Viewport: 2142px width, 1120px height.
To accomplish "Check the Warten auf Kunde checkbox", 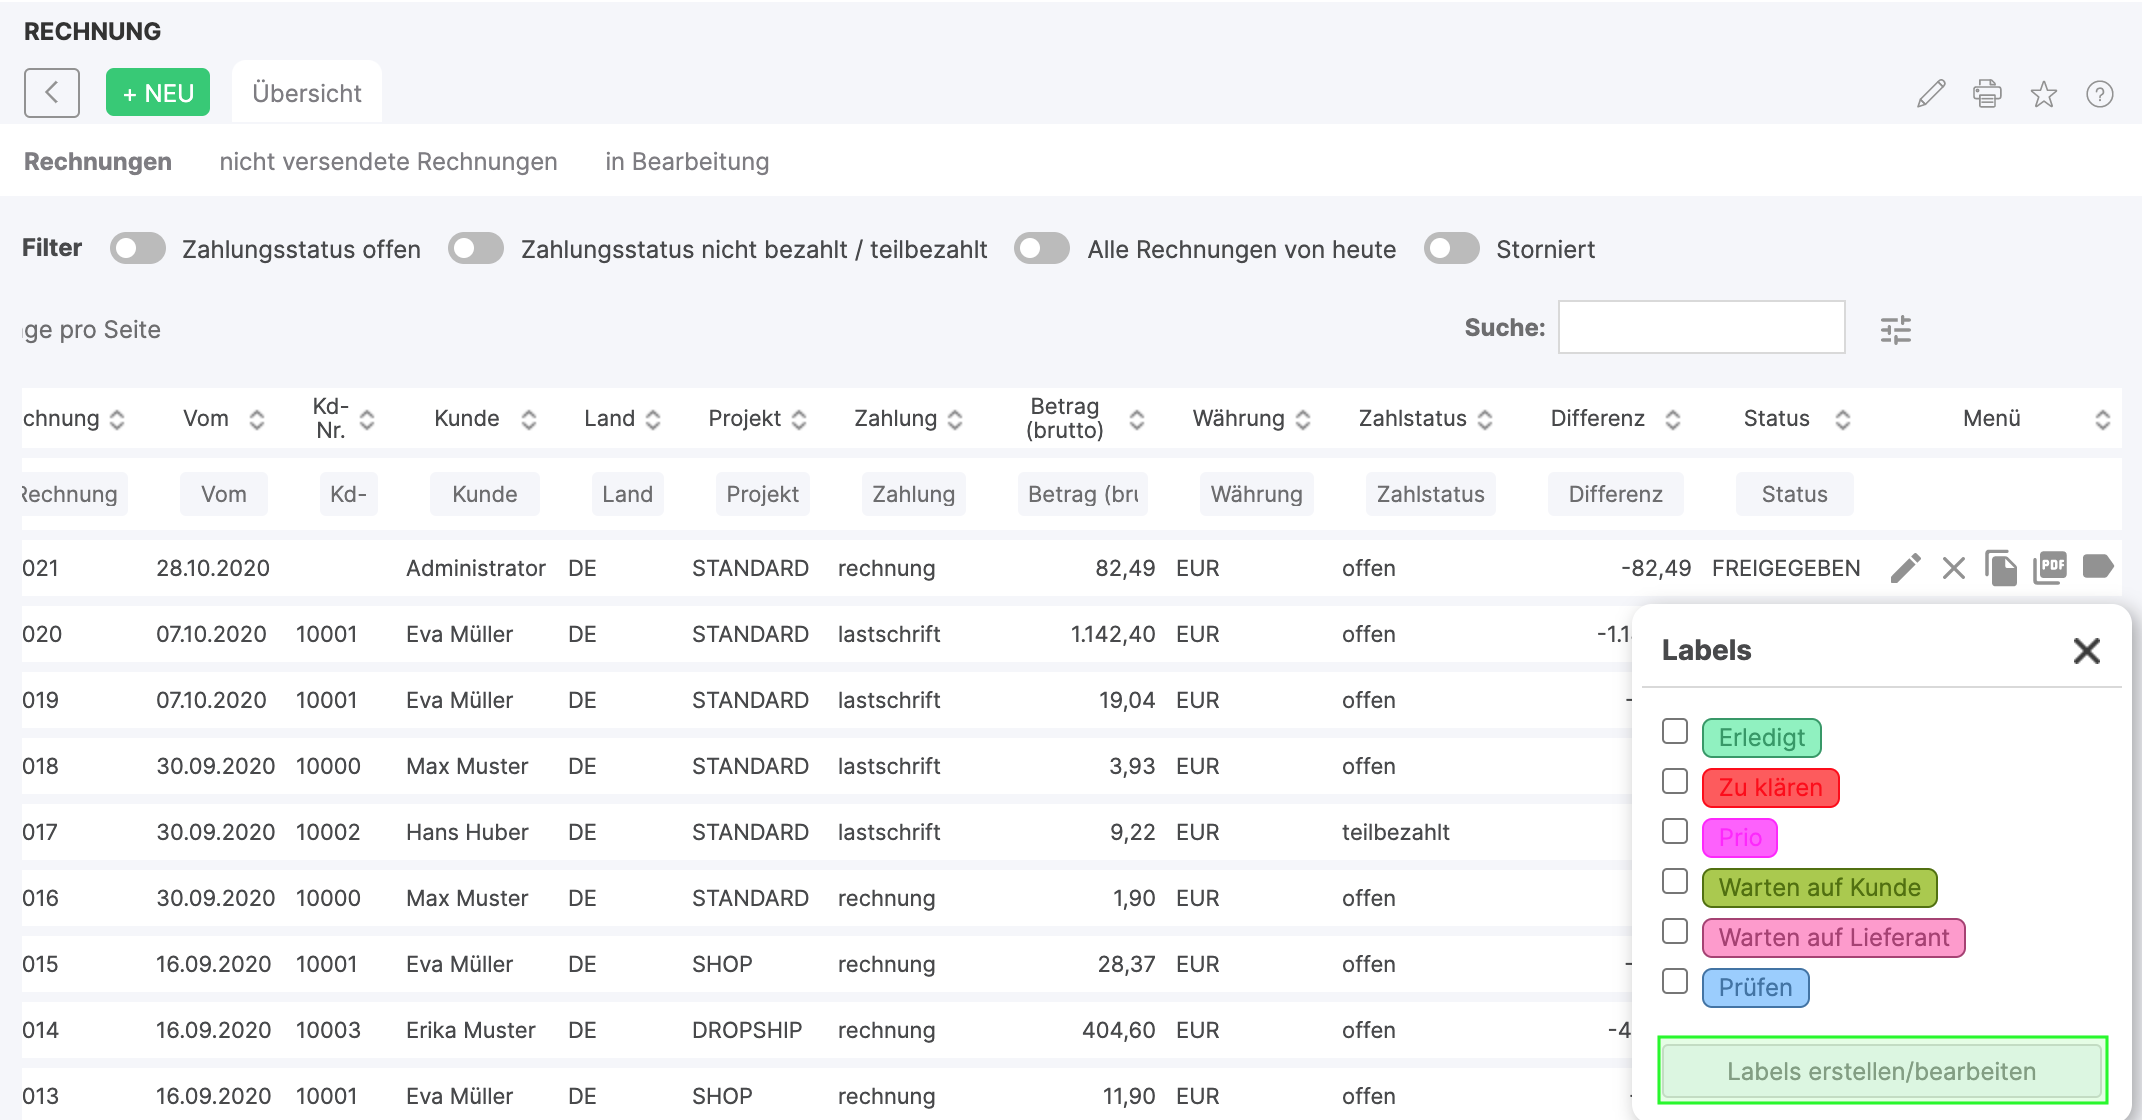I will pos(1675,882).
